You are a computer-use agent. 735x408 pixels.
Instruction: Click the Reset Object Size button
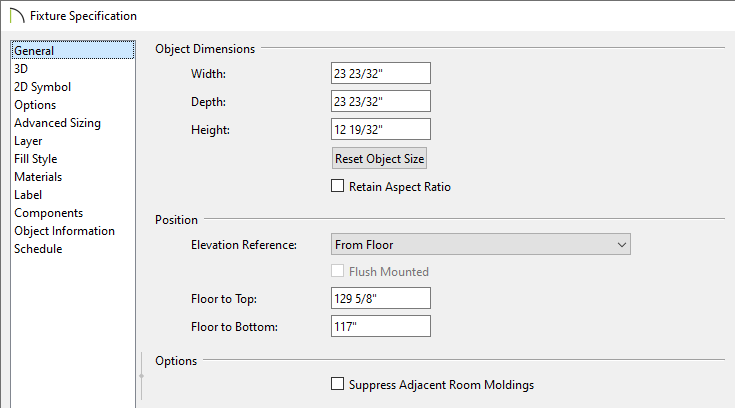click(379, 159)
